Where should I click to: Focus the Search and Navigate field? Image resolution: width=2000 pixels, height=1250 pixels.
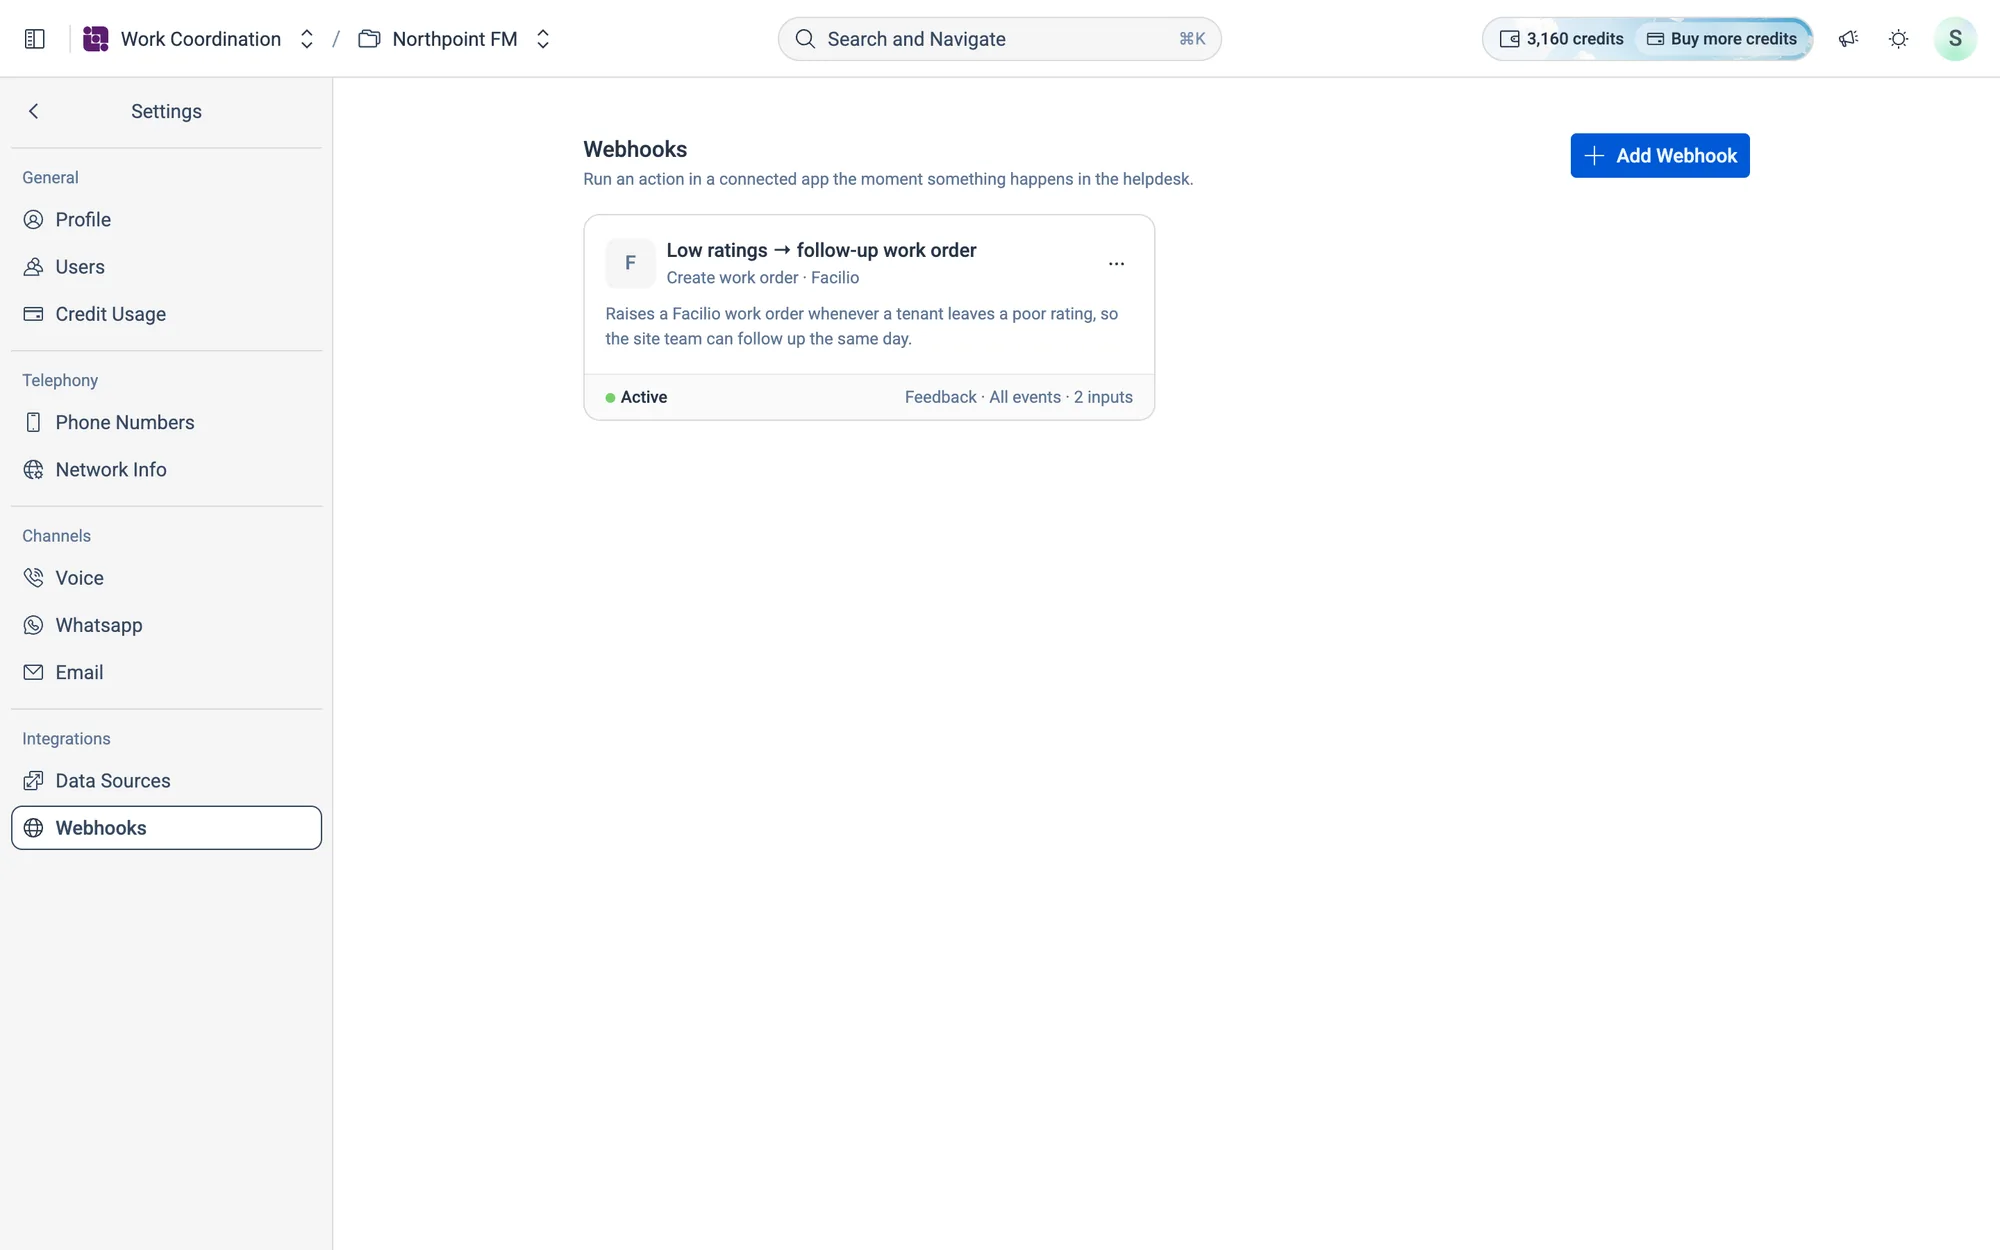point(1000,39)
